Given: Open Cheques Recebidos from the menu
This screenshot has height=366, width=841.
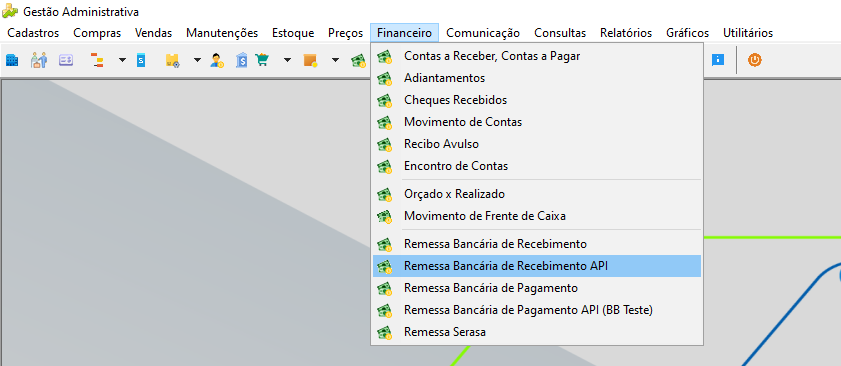Looking at the screenshot, I should click(x=537, y=100).
